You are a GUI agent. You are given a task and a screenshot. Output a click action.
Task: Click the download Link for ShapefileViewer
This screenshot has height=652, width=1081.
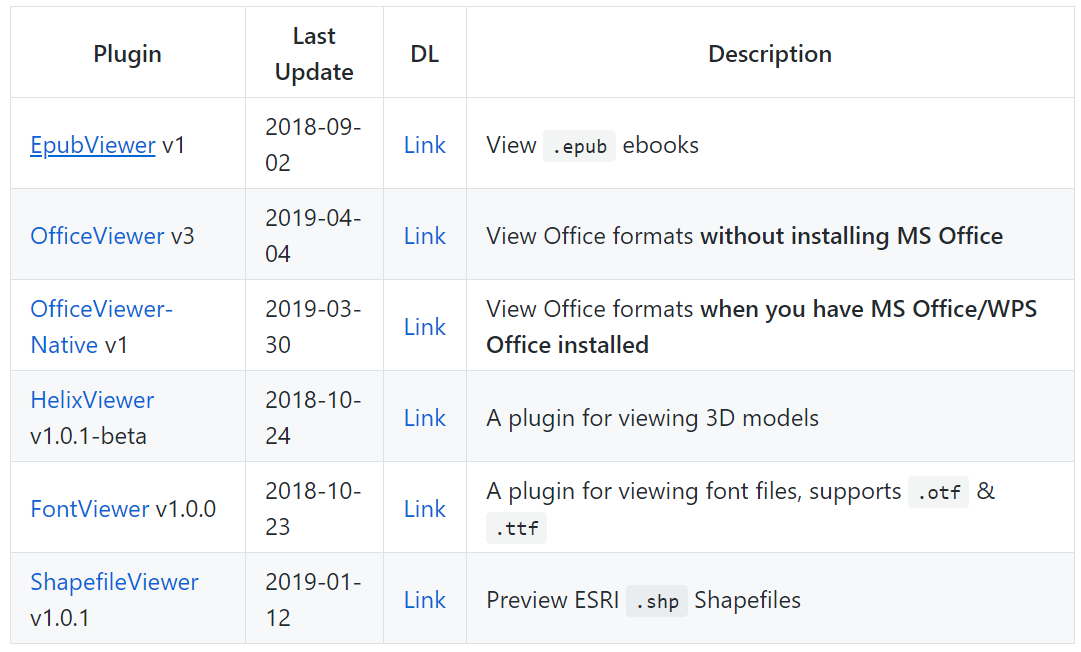tap(425, 600)
